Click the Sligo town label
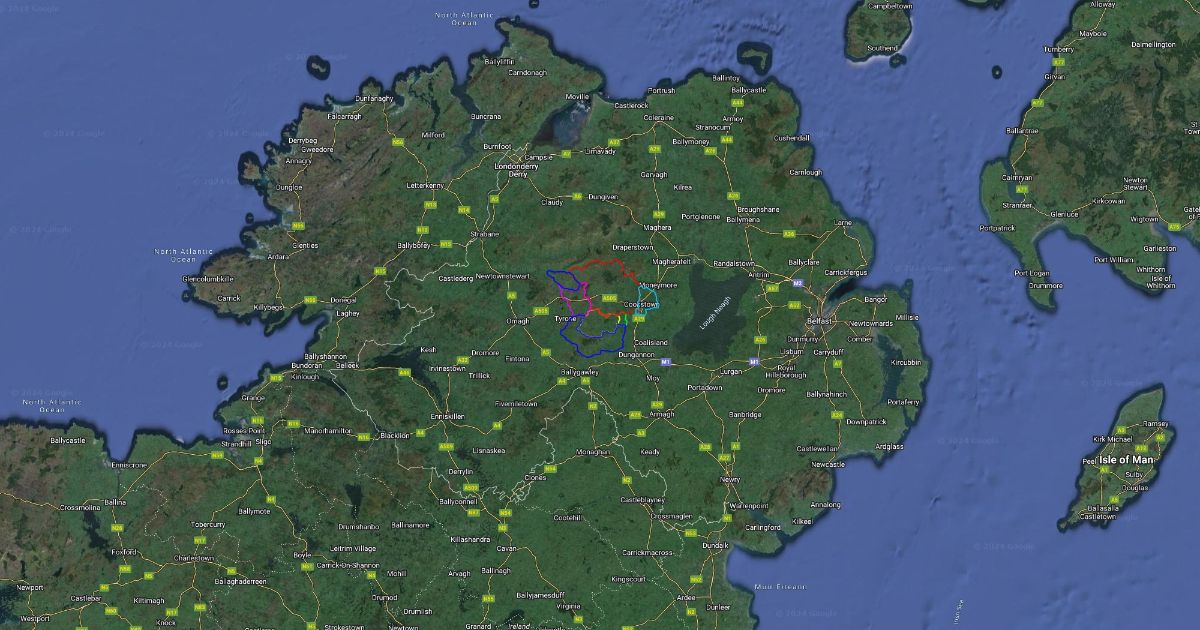This screenshot has width=1200, height=630. pyautogui.click(x=263, y=441)
